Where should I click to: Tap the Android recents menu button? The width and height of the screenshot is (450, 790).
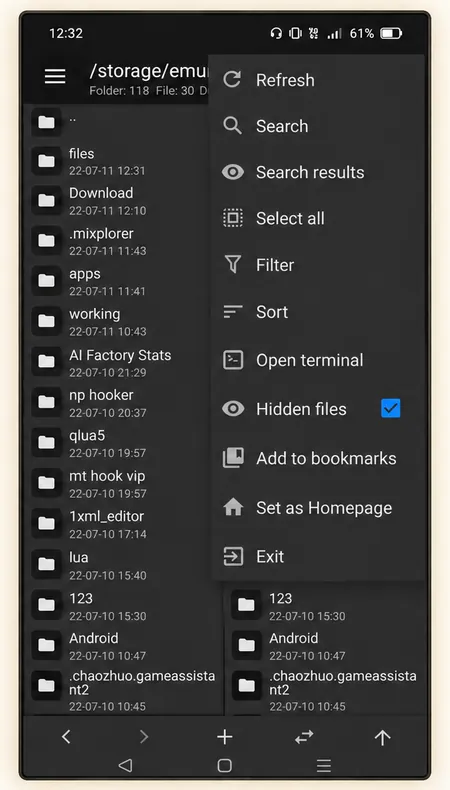tap(324, 766)
